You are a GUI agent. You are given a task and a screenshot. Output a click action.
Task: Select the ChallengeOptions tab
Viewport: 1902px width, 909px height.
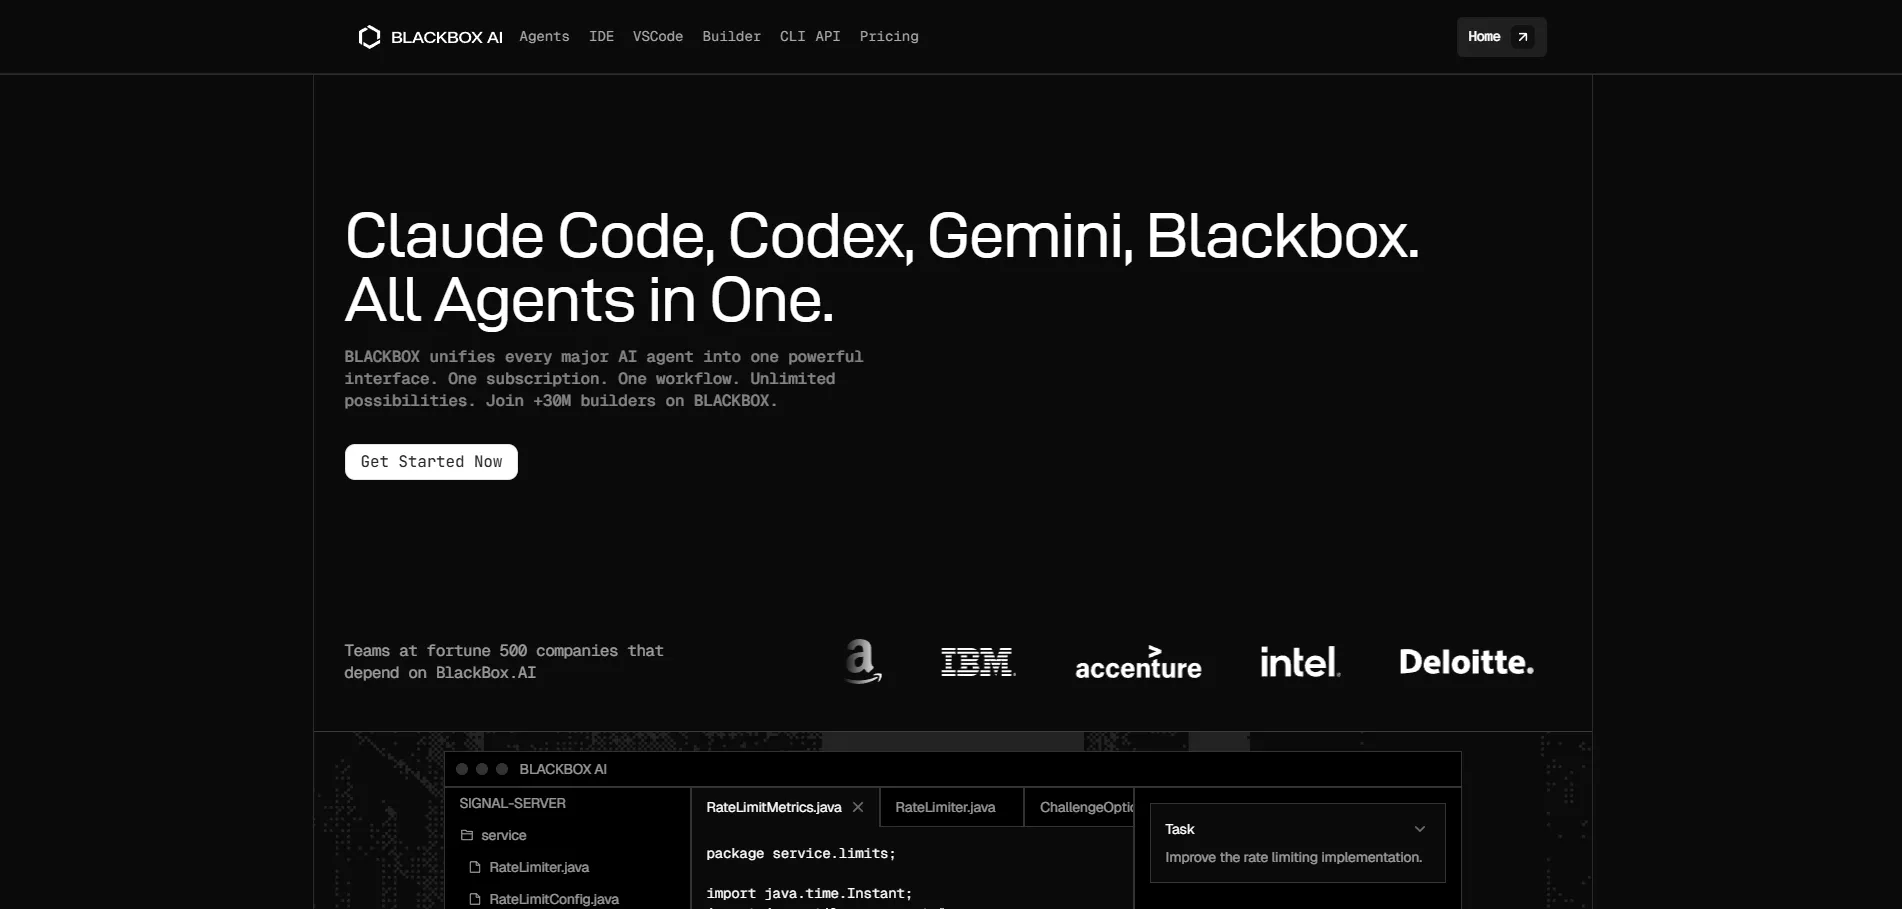tap(1086, 807)
